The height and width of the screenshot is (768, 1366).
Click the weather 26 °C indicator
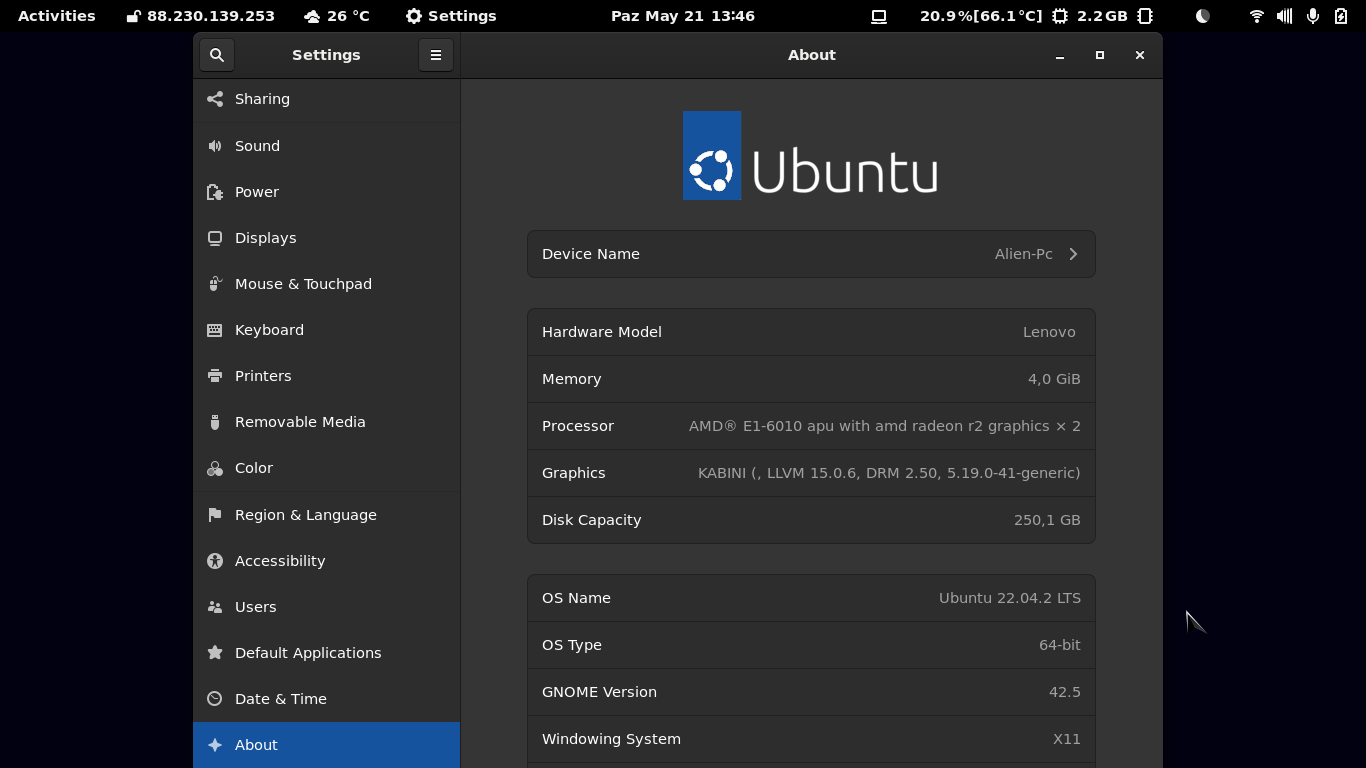(x=337, y=16)
